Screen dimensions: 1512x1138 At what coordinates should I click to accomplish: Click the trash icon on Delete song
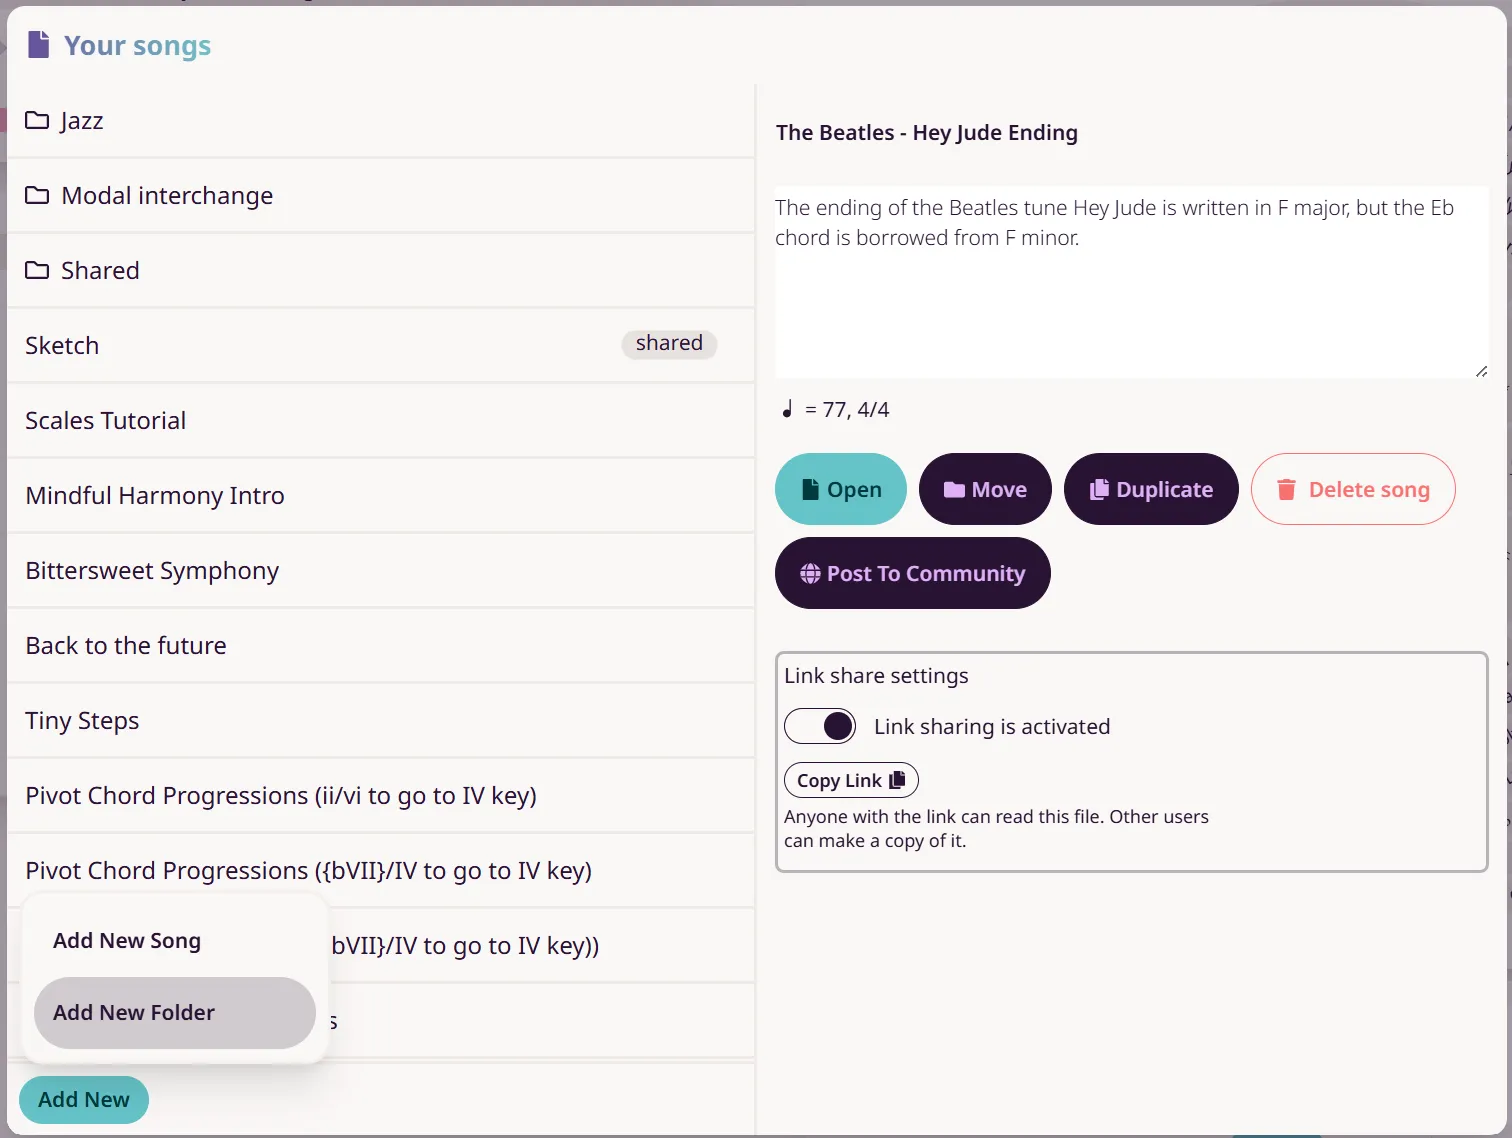(1286, 489)
